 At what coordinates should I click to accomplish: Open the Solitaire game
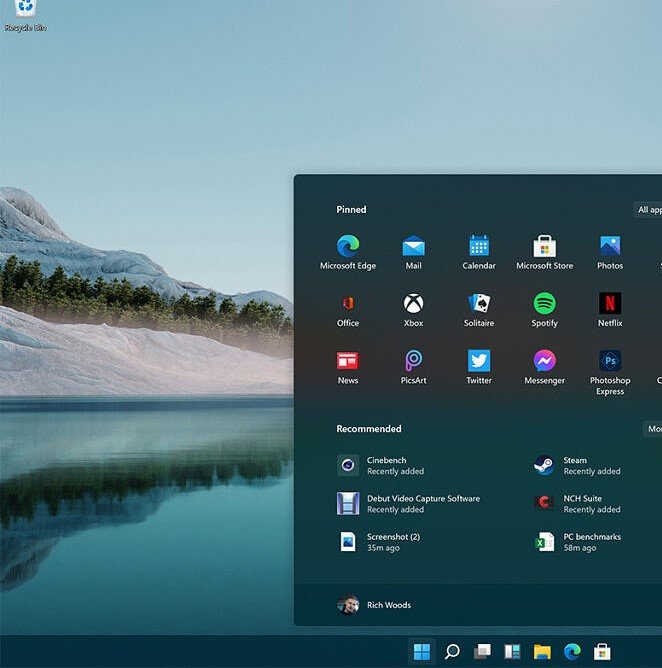pyautogui.click(x=479, y=310)
